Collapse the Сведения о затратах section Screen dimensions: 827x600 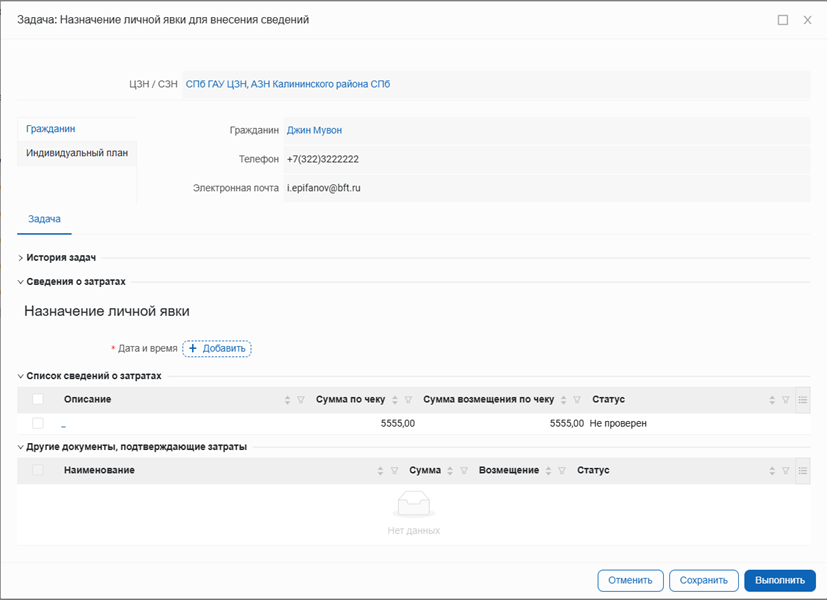pyautogui.click(x=21, y=282)
